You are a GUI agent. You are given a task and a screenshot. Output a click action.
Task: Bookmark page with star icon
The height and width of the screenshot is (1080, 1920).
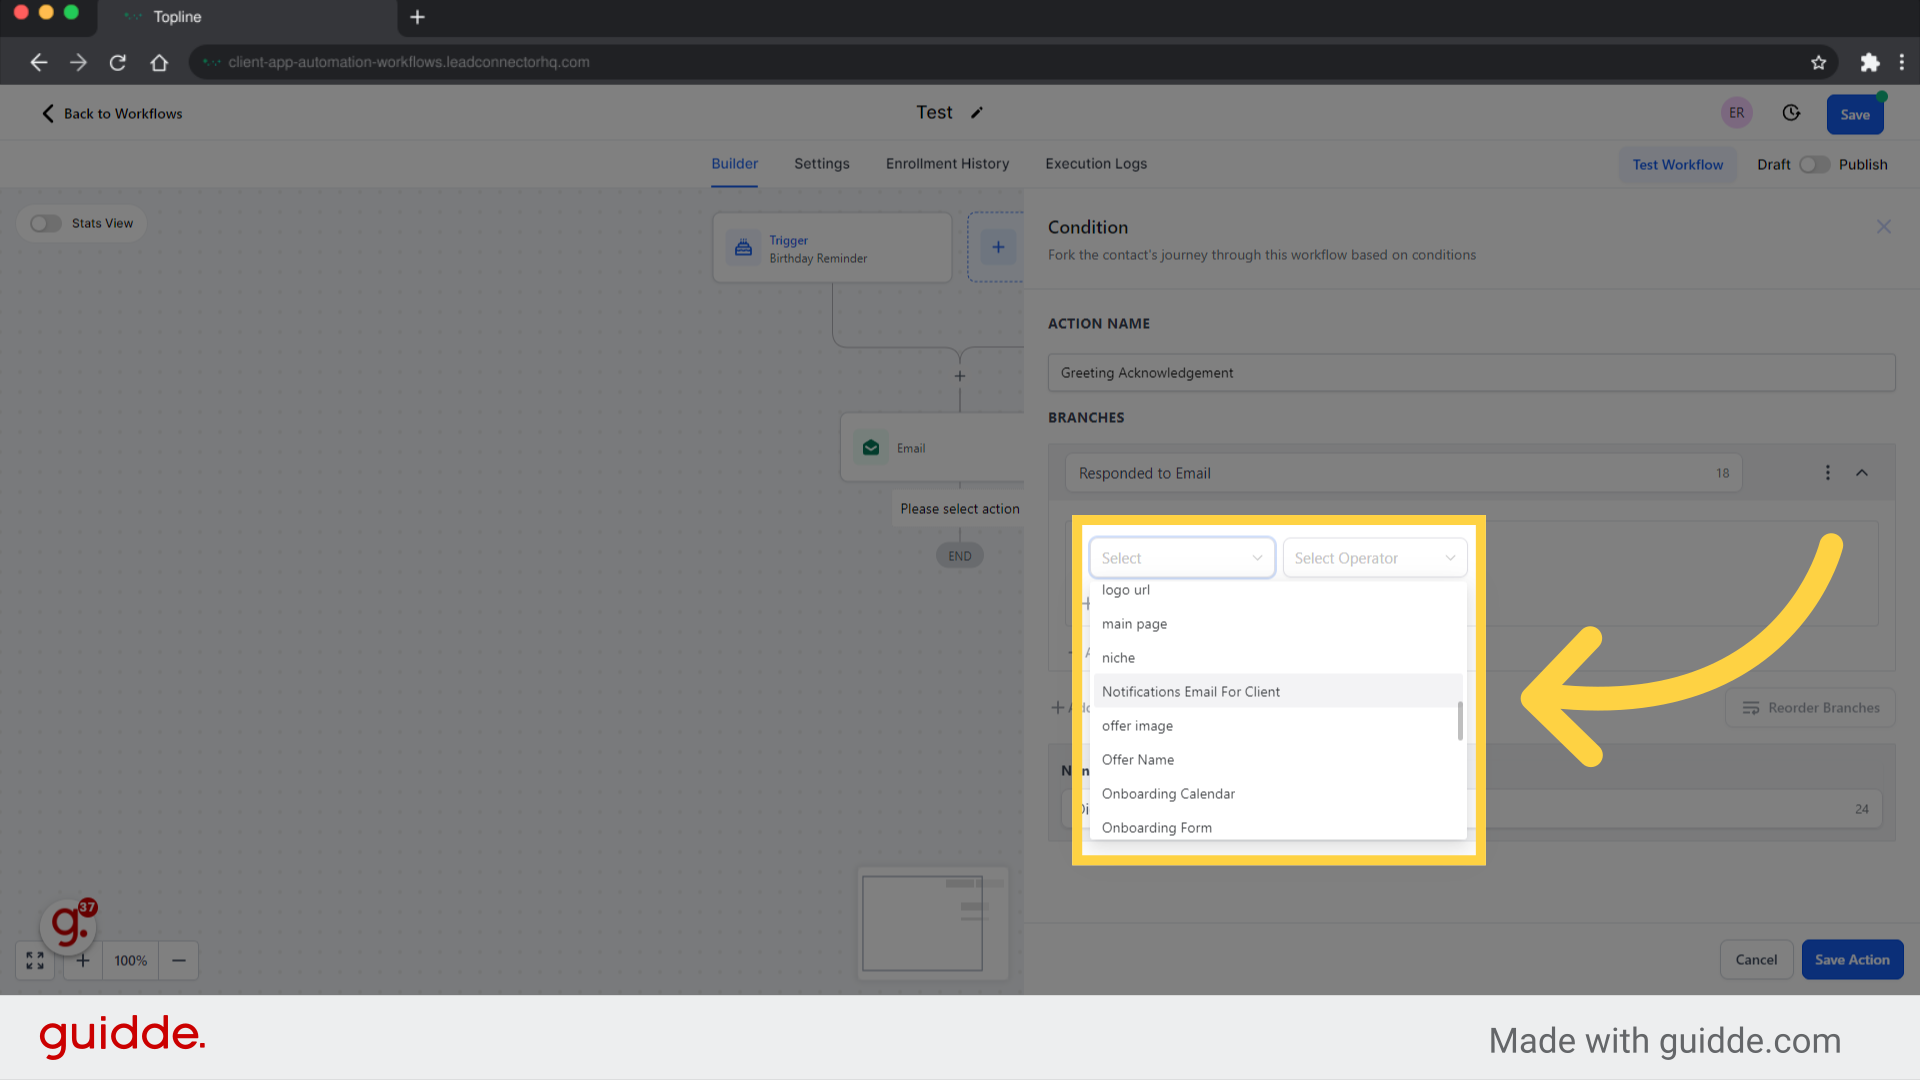[x=1819, y=62]
